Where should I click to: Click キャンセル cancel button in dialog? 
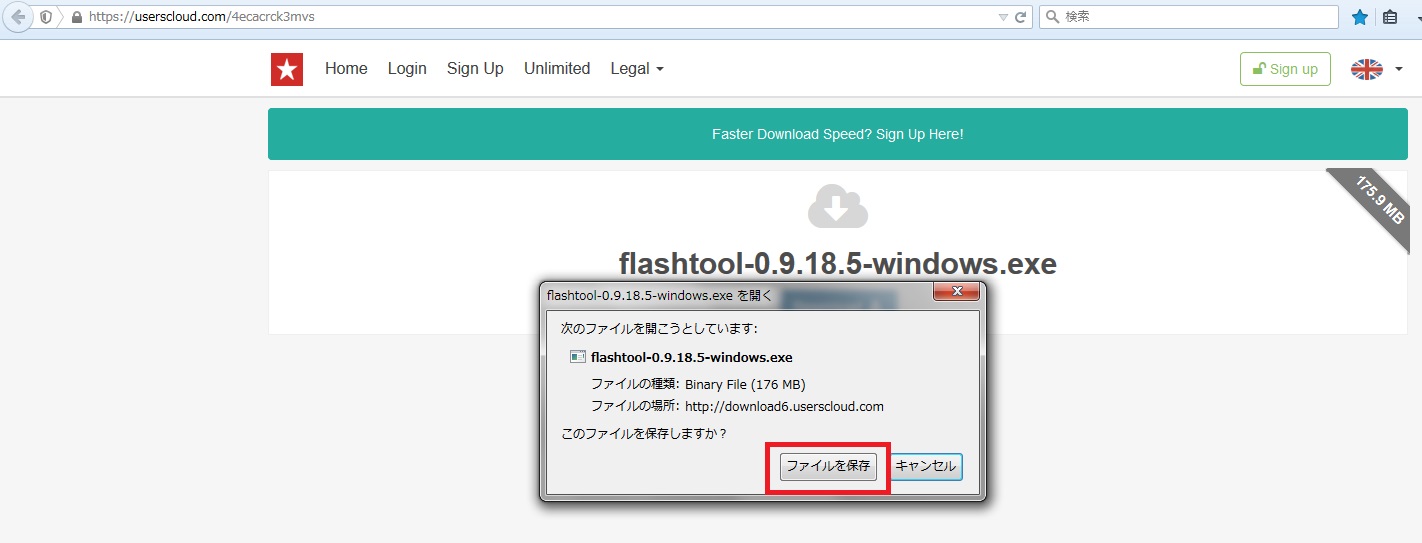pyautogui.click(x=926, y=466)
